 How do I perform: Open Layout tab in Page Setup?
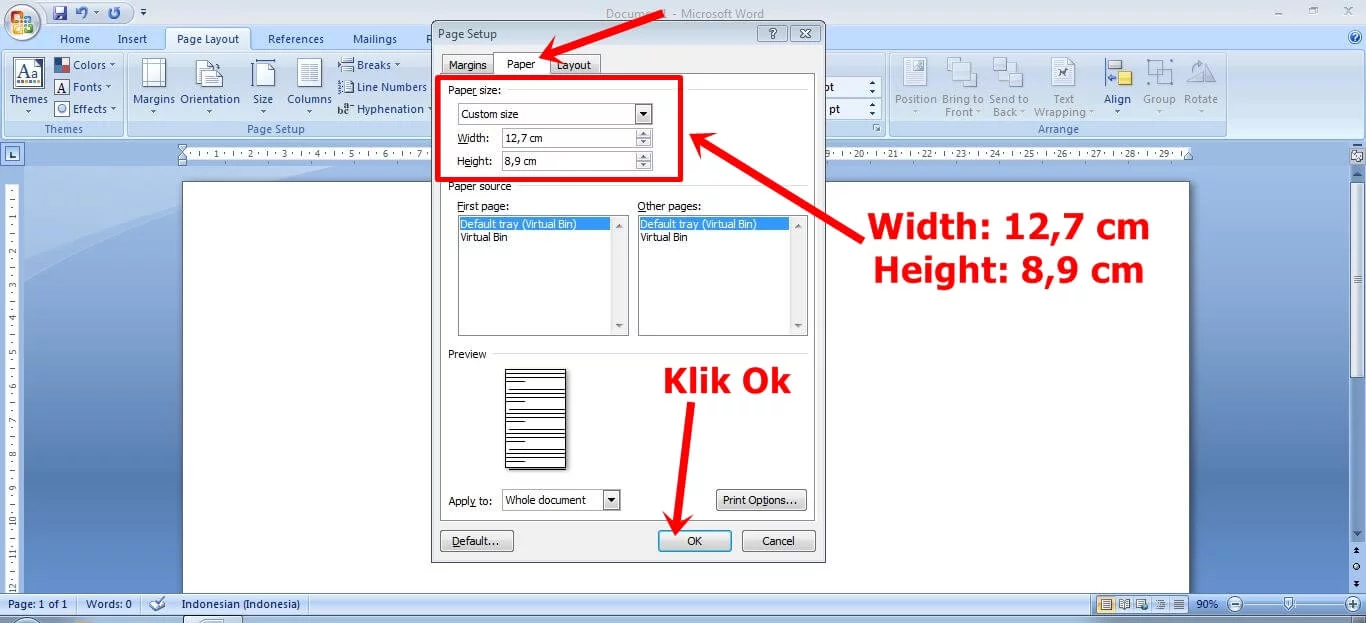click(574, 65)
